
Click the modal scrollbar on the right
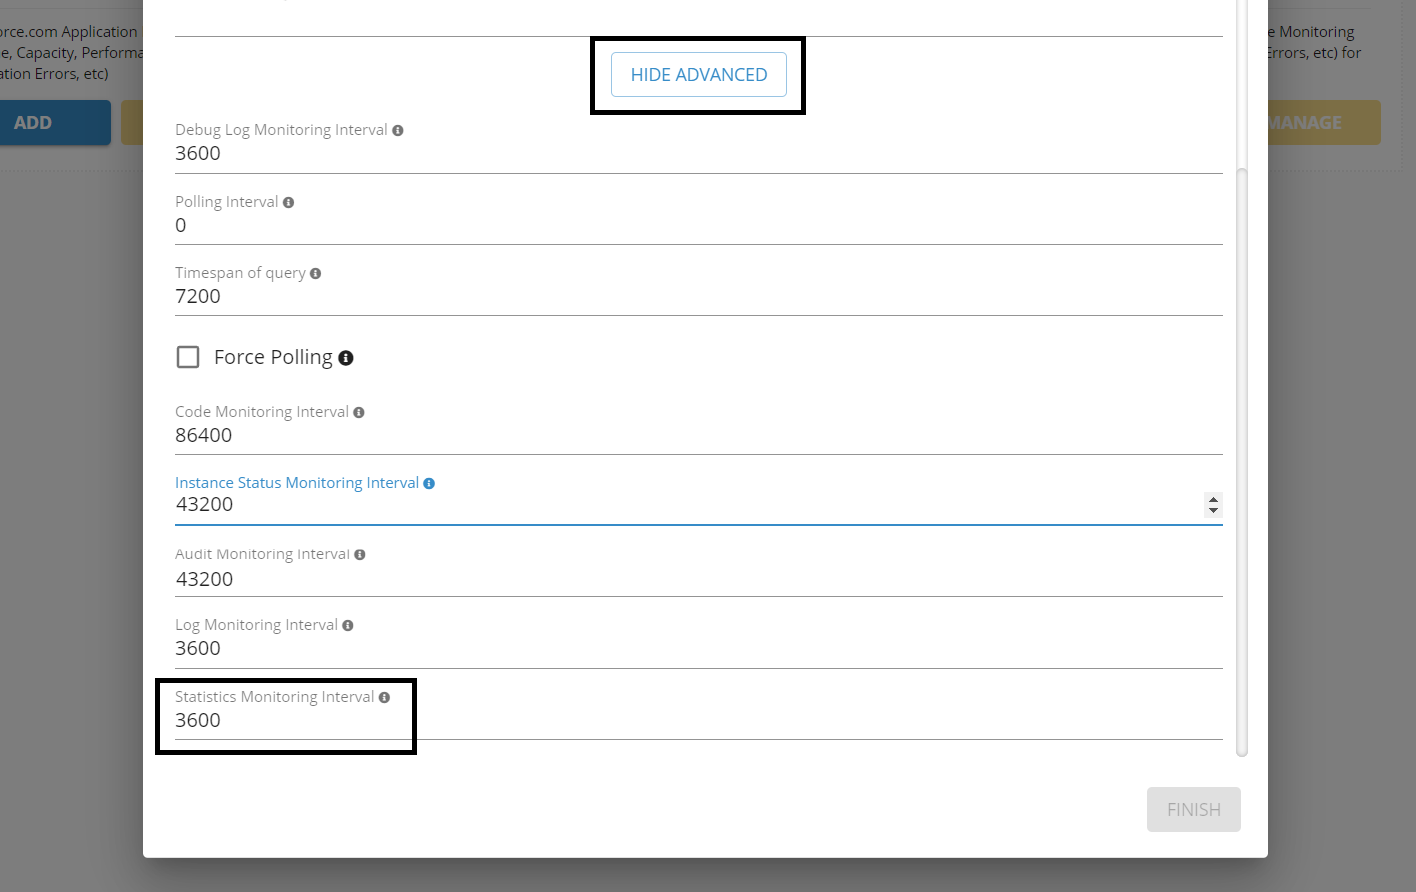tap(1241, 460)
